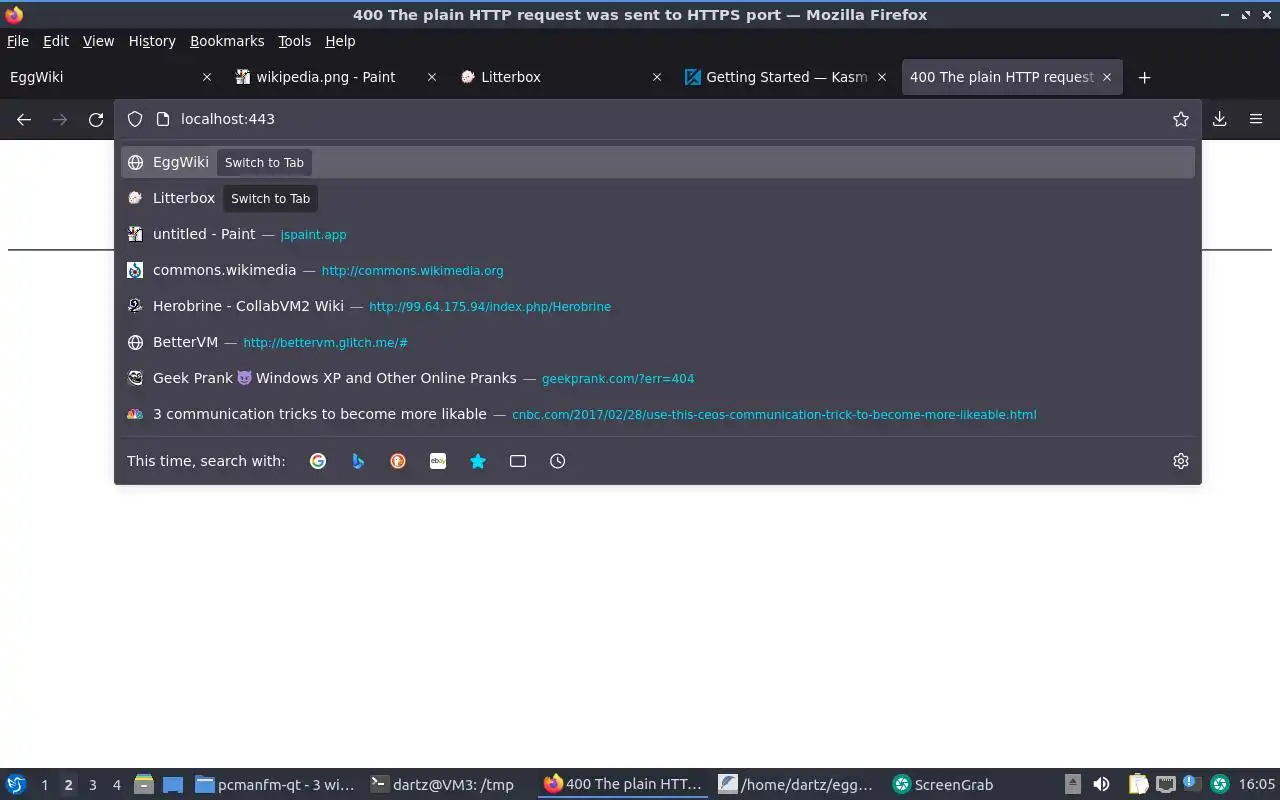The width and height of the screenshot is (1280, 800).
Task: Click the localhost:443 address field
Action: (660, 119)
